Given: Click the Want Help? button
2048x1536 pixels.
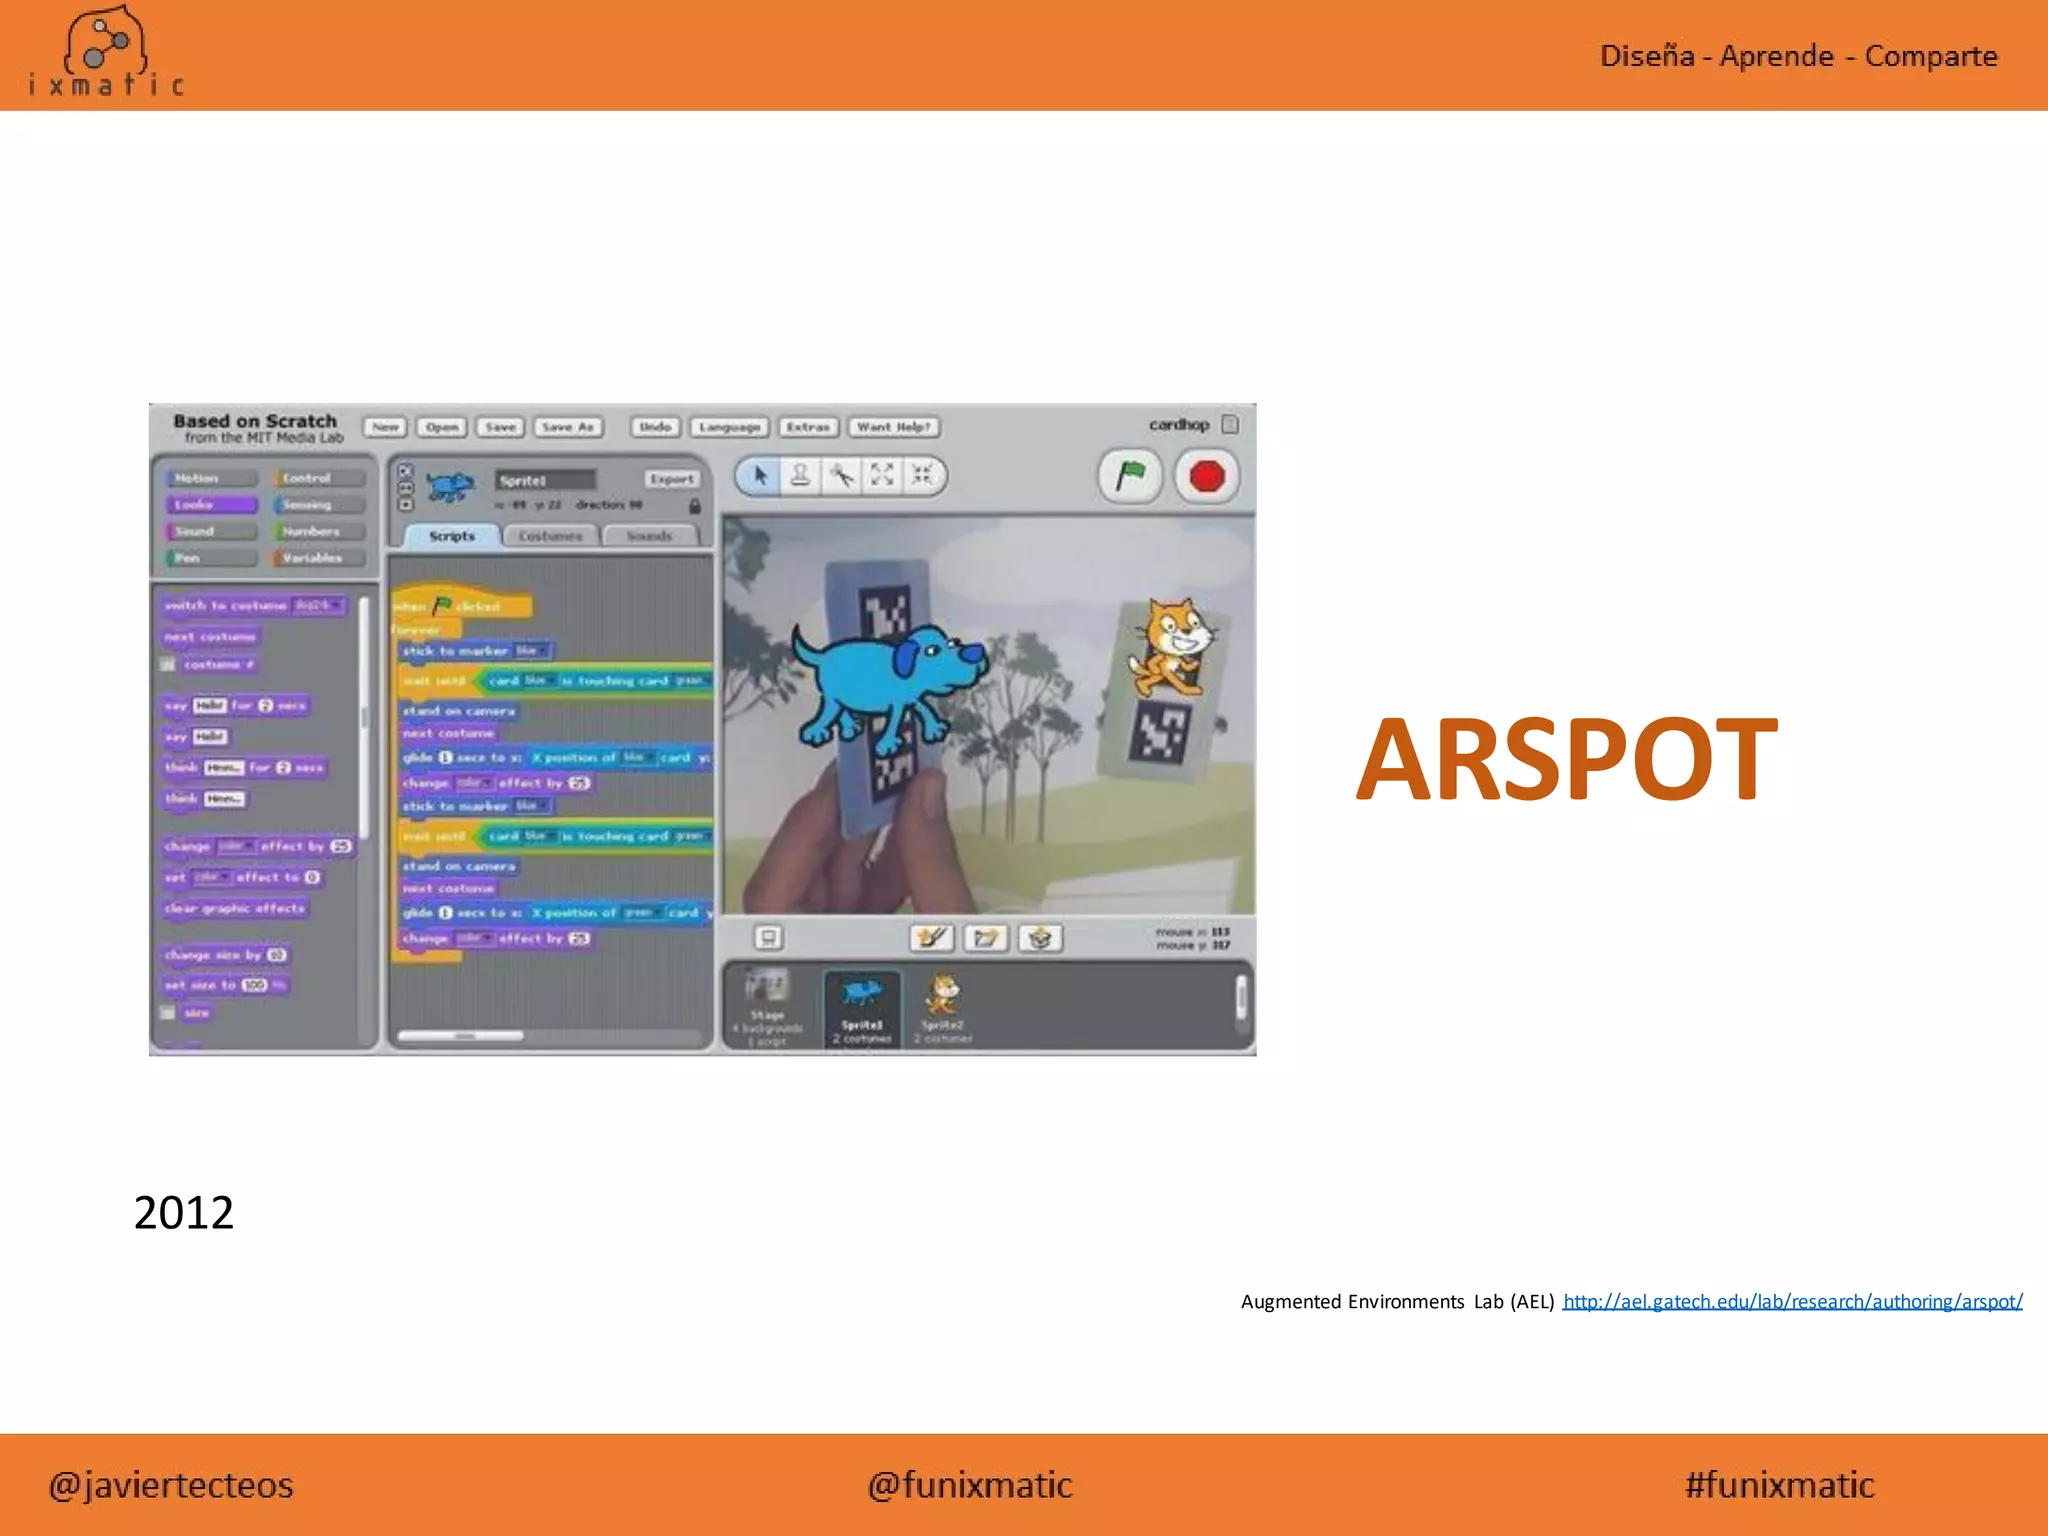Looking at the screenshot, I should click(894, 427).
